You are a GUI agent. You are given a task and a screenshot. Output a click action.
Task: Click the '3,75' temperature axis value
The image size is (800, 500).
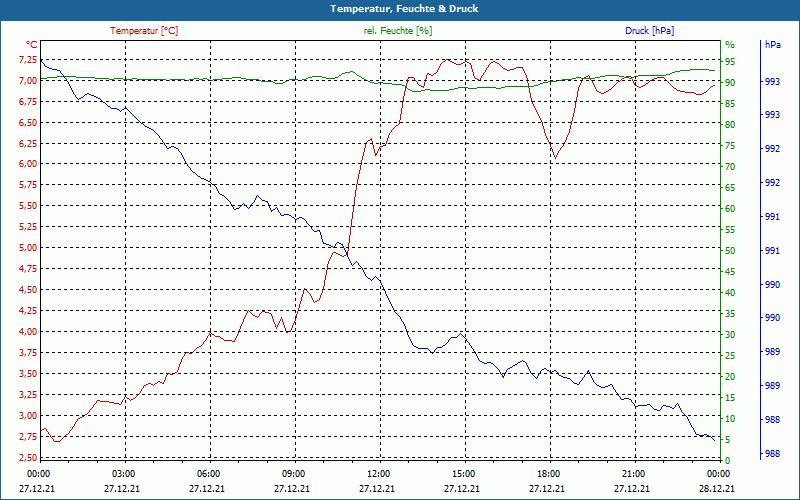28,353
